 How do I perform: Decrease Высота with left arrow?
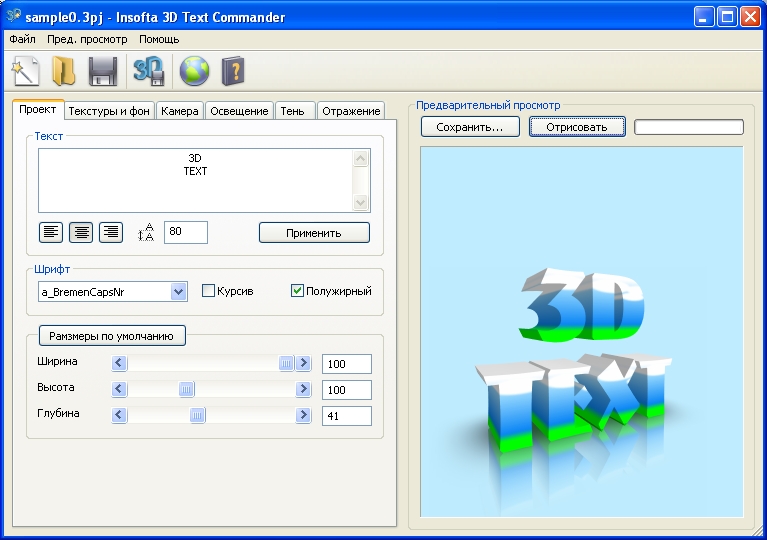pyautogui.click(x=119, y=389)
